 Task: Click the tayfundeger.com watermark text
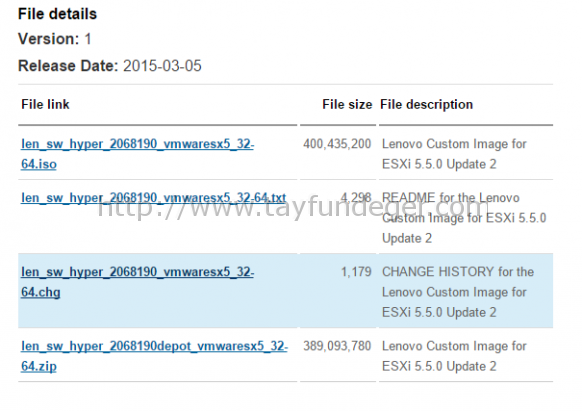pos(293,208)
